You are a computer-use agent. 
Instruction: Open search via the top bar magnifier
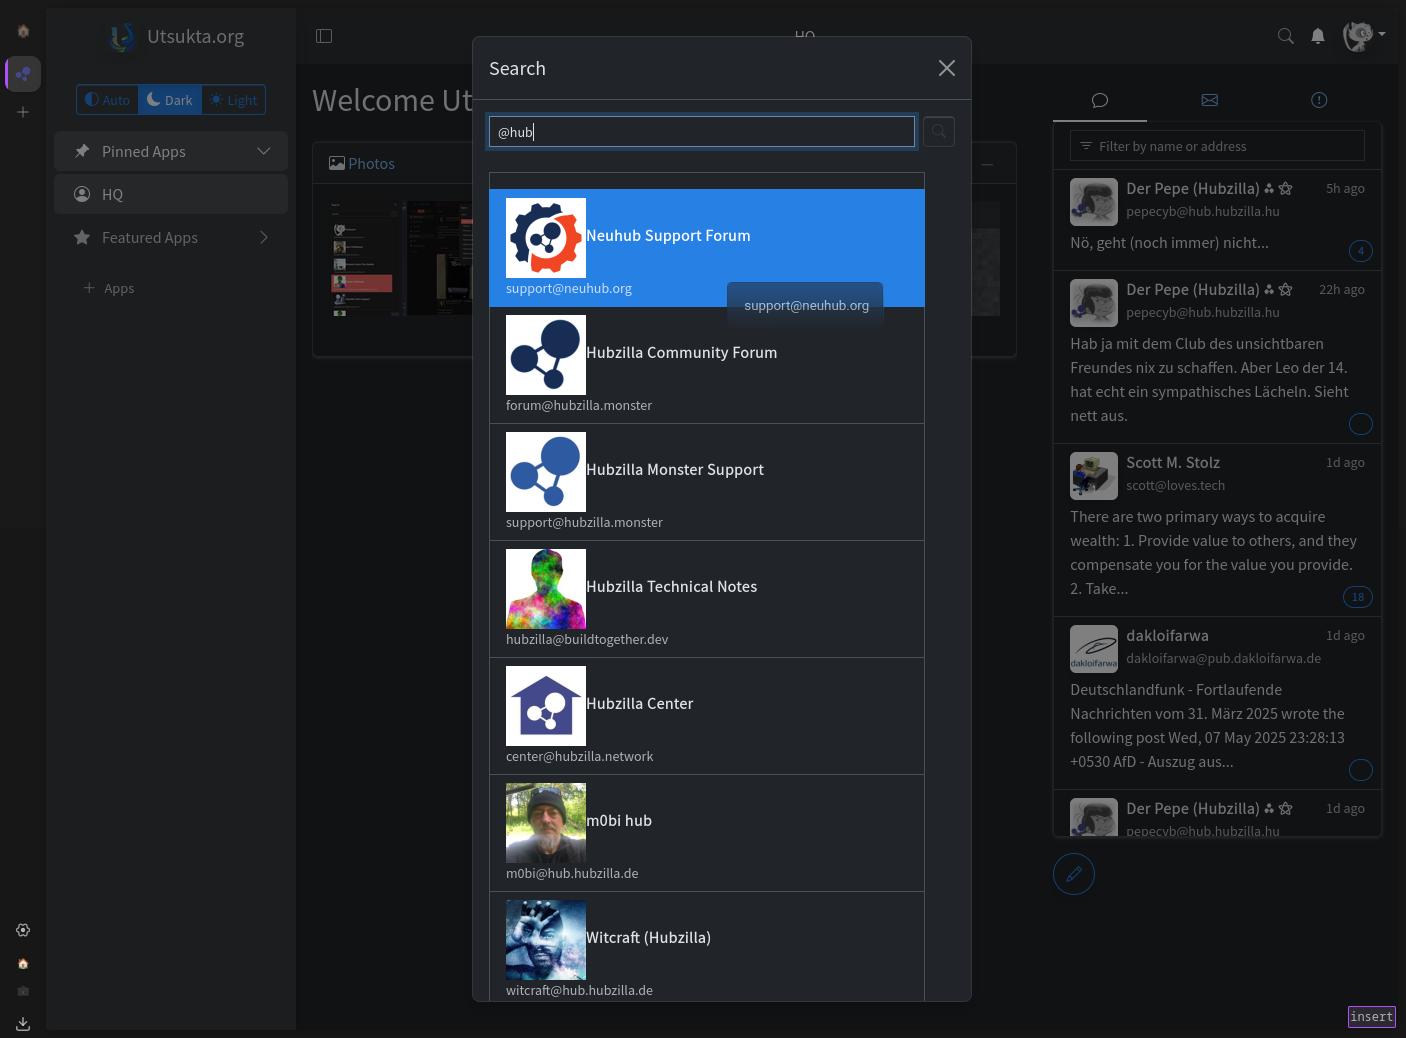tap(1286, 36)
